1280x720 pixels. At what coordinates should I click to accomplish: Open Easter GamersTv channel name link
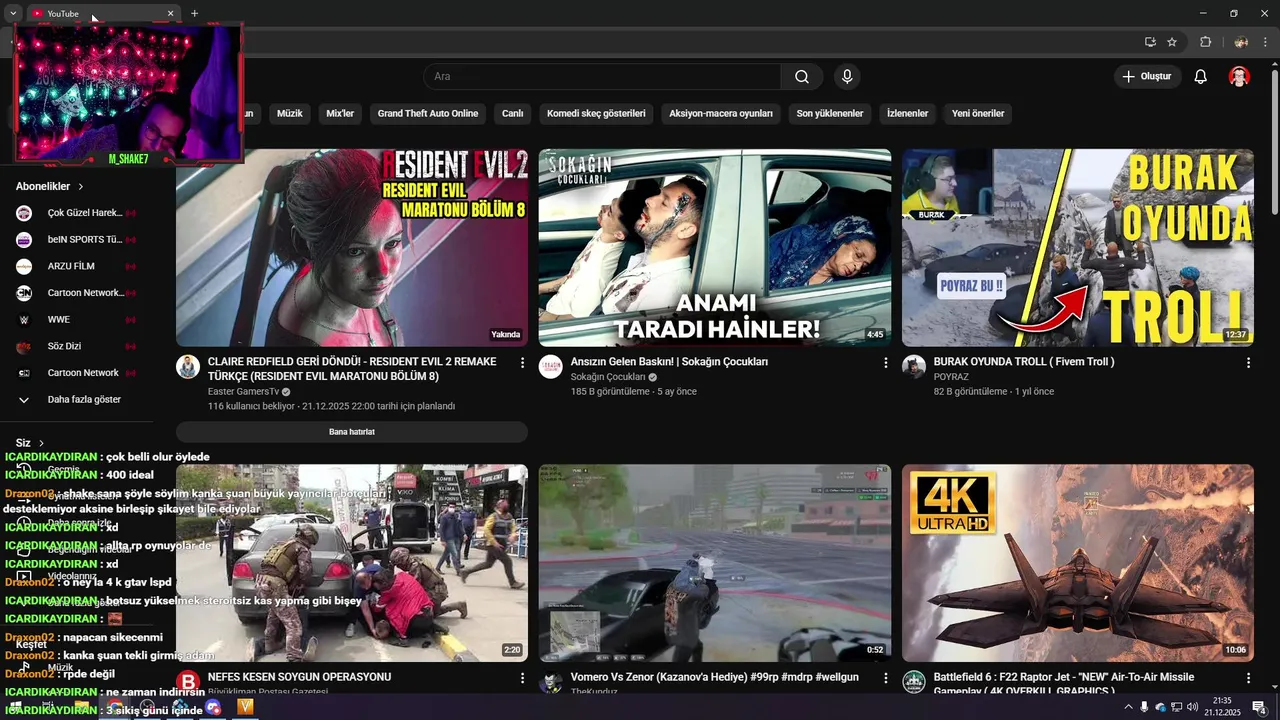243,392
